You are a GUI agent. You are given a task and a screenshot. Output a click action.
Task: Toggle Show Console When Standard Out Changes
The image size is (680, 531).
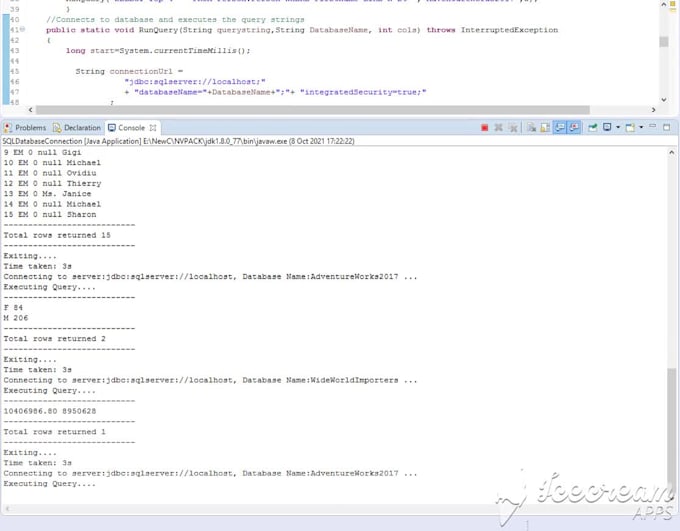[560, 128]
